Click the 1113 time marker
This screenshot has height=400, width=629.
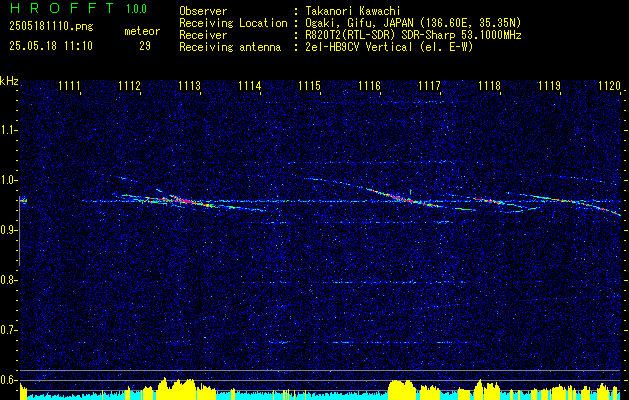click(x=189, y=85)
